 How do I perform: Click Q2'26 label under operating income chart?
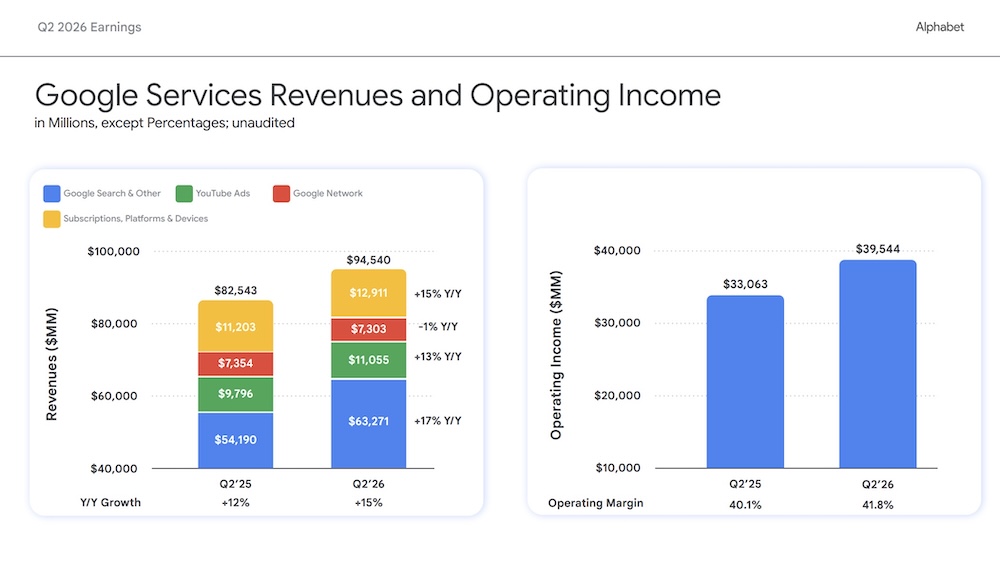pyautogui.click(x=878, y=484)
